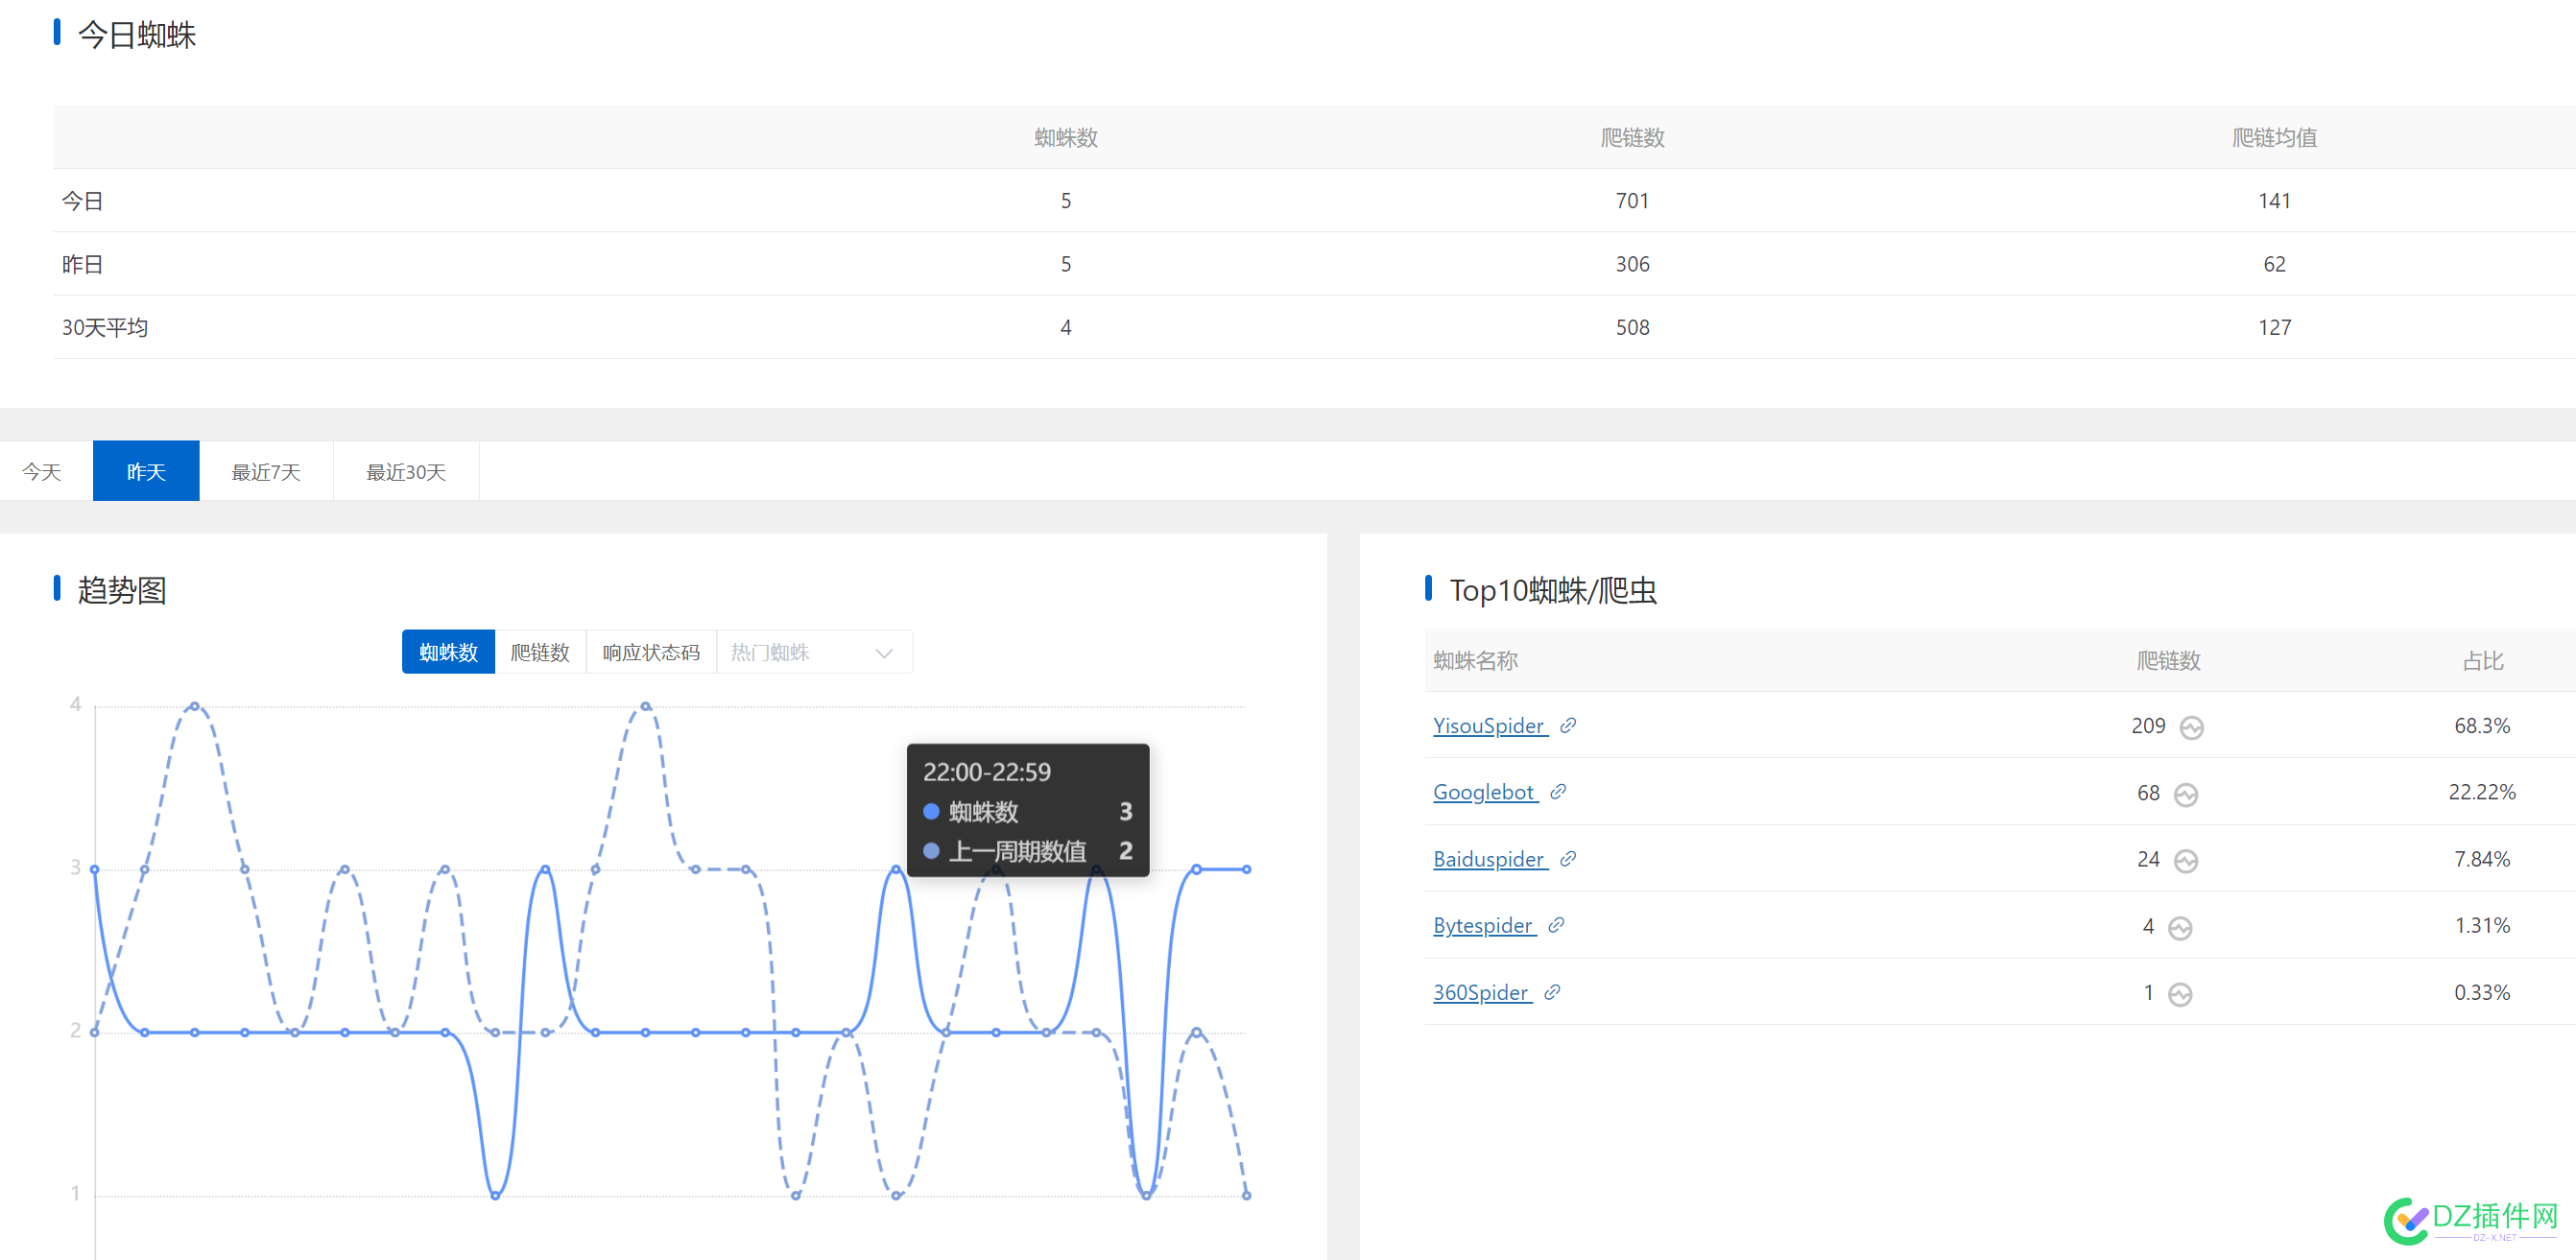This screenshot has width=2576, height=1260.
Task: Click today's crawl count 701
Action: point(1632,200)
